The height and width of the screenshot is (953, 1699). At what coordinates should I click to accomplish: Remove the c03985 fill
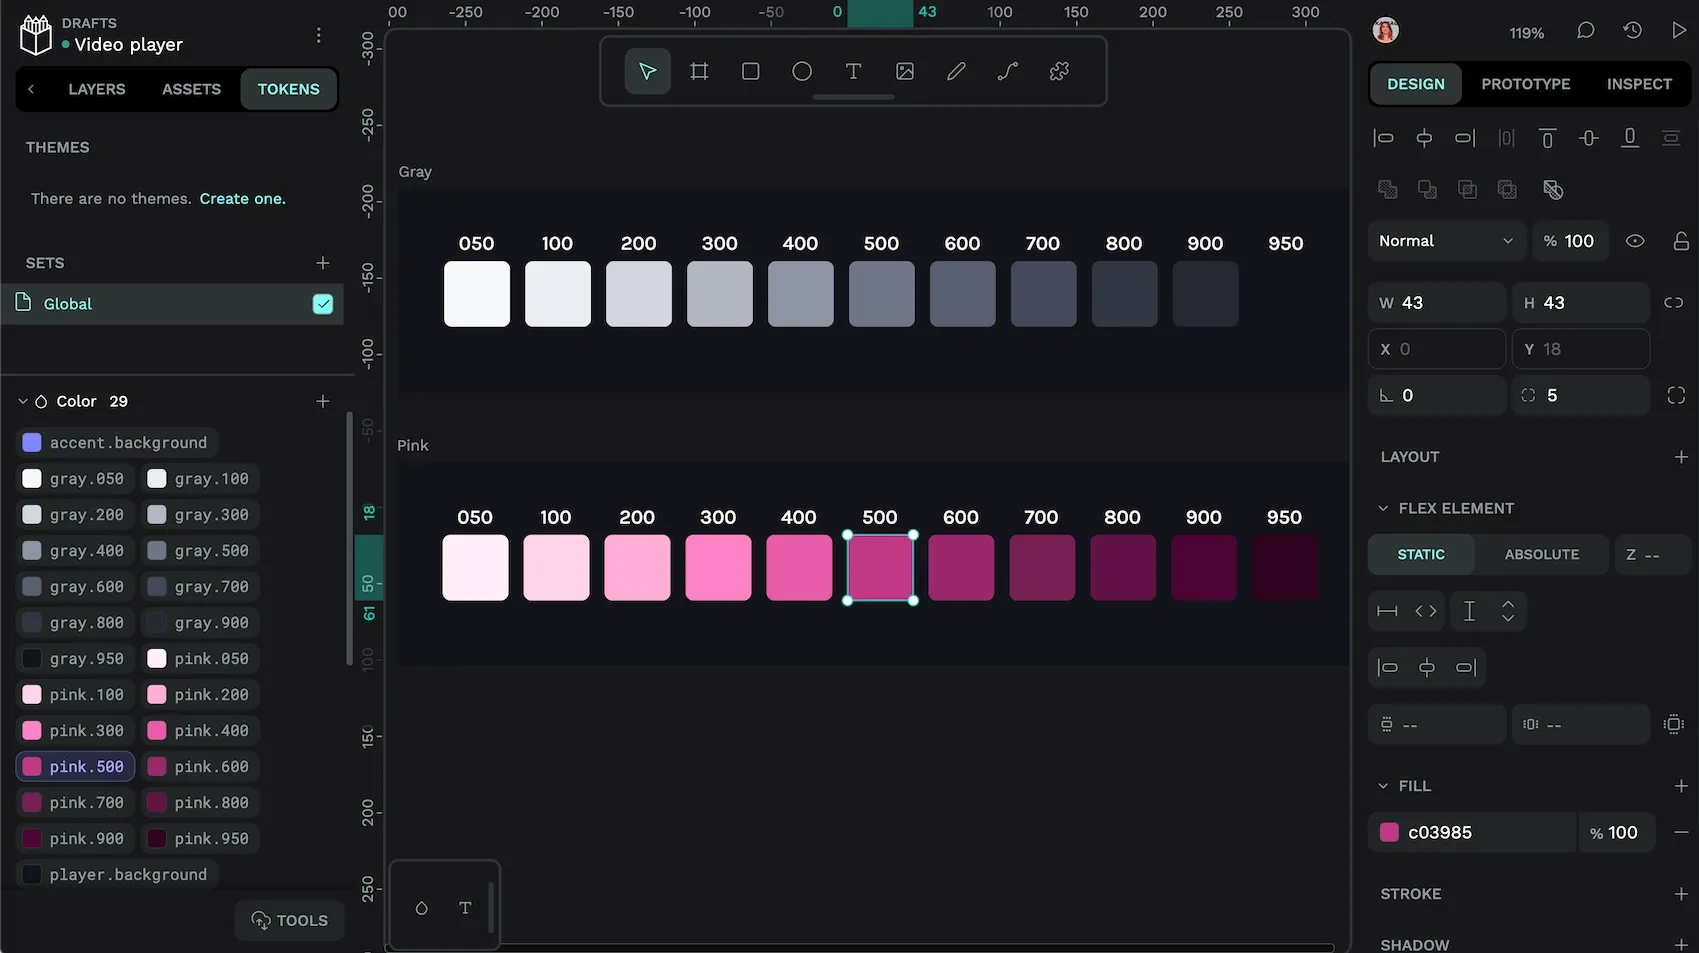coord(1681,832)
